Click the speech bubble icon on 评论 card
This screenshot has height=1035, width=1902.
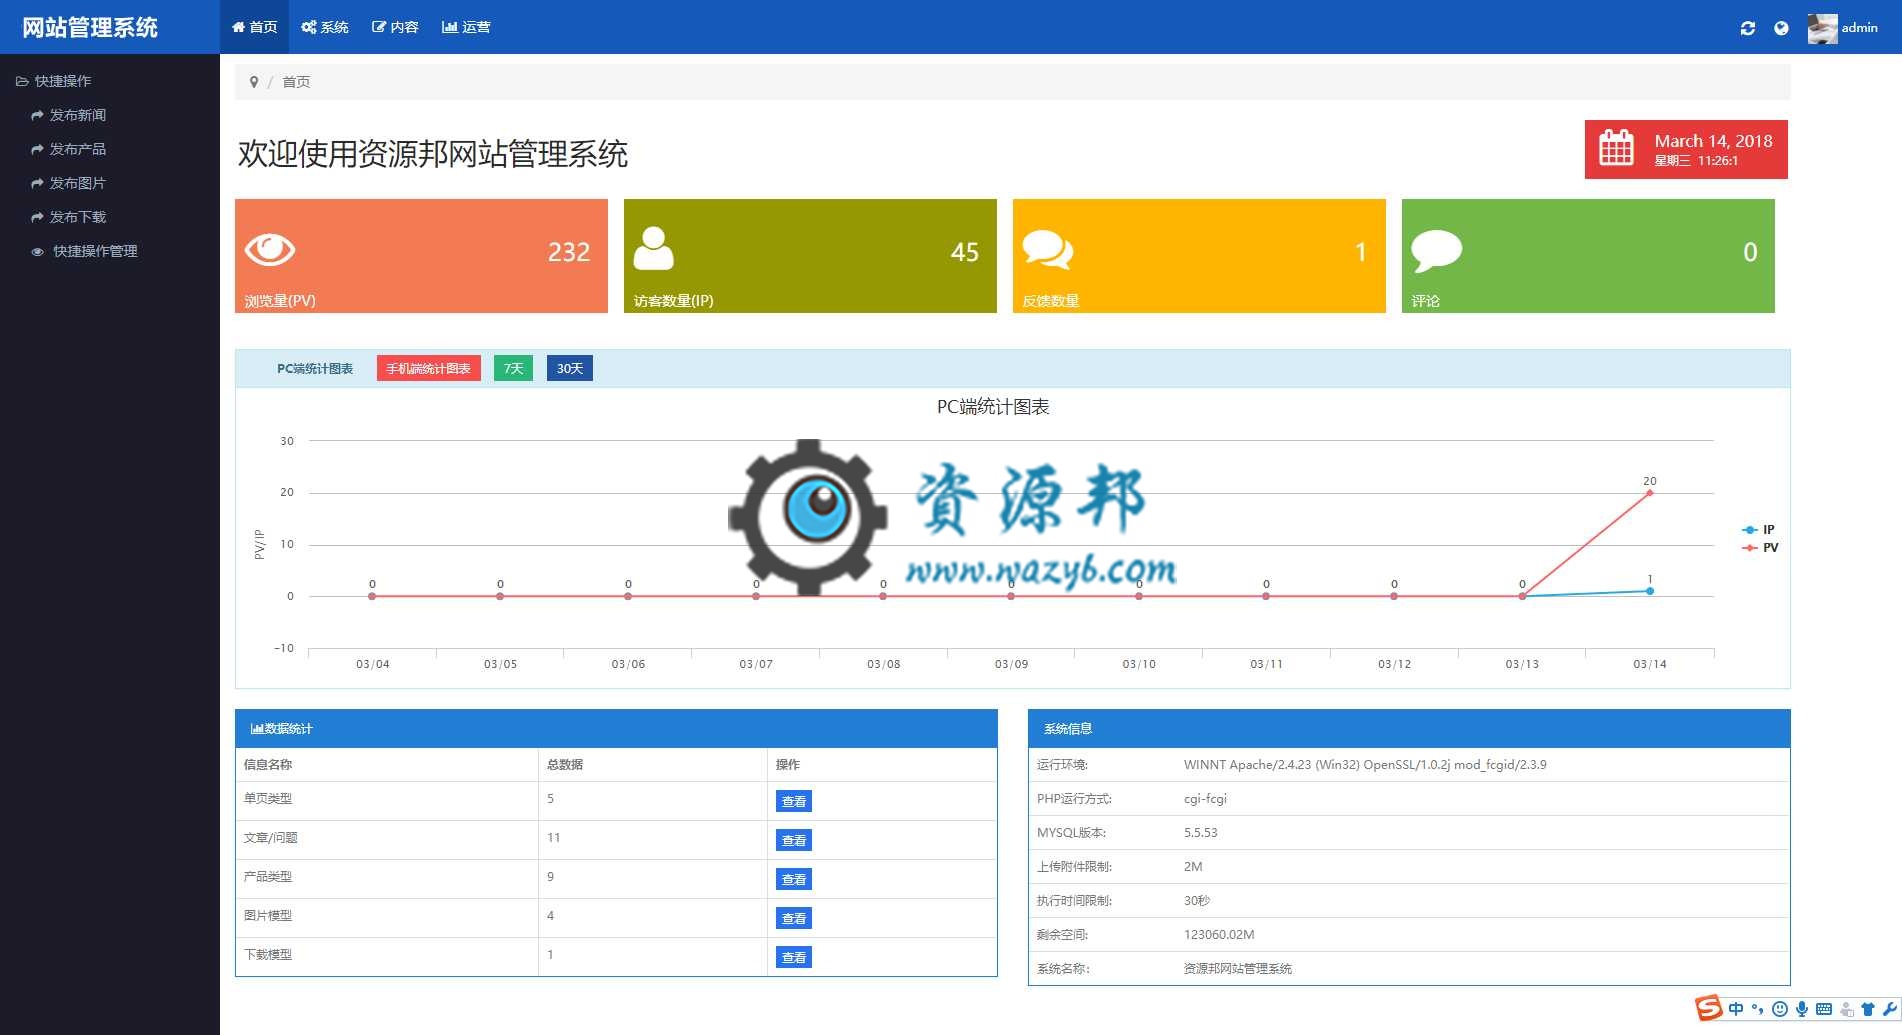tap(1436, 250)
